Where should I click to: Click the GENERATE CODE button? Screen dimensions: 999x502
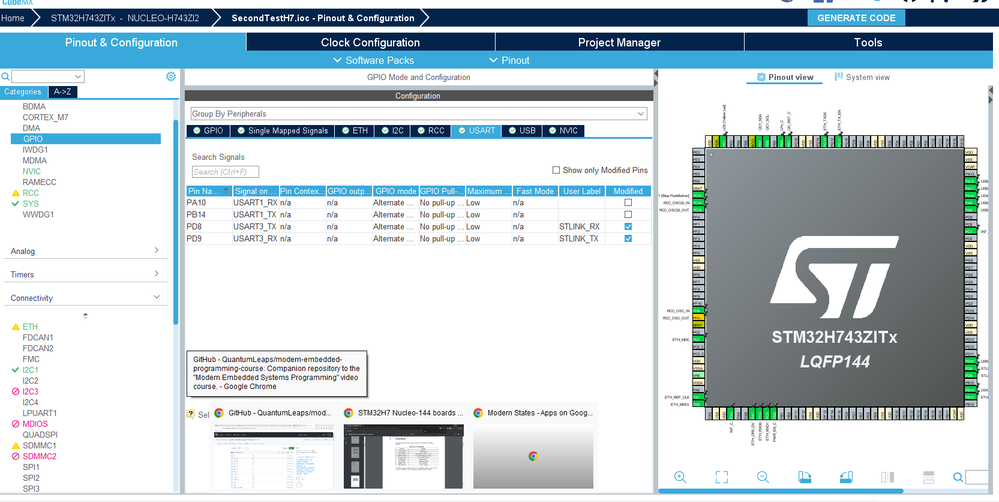856,18
